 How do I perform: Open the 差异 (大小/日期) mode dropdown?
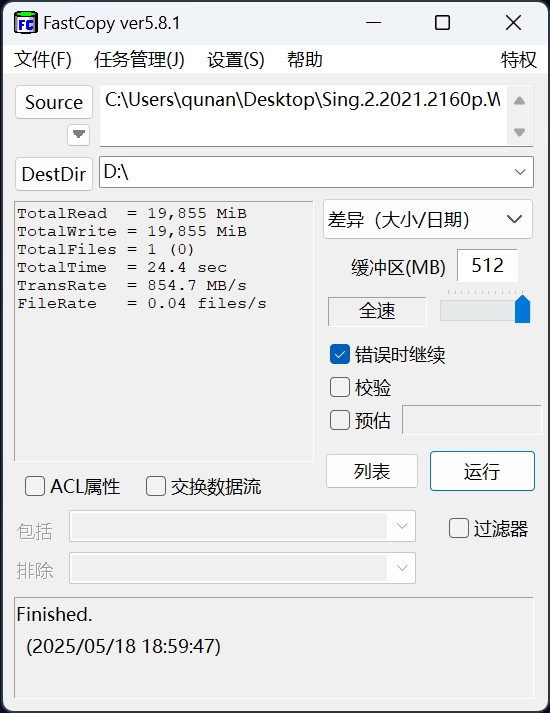click(x=428, y=219)
